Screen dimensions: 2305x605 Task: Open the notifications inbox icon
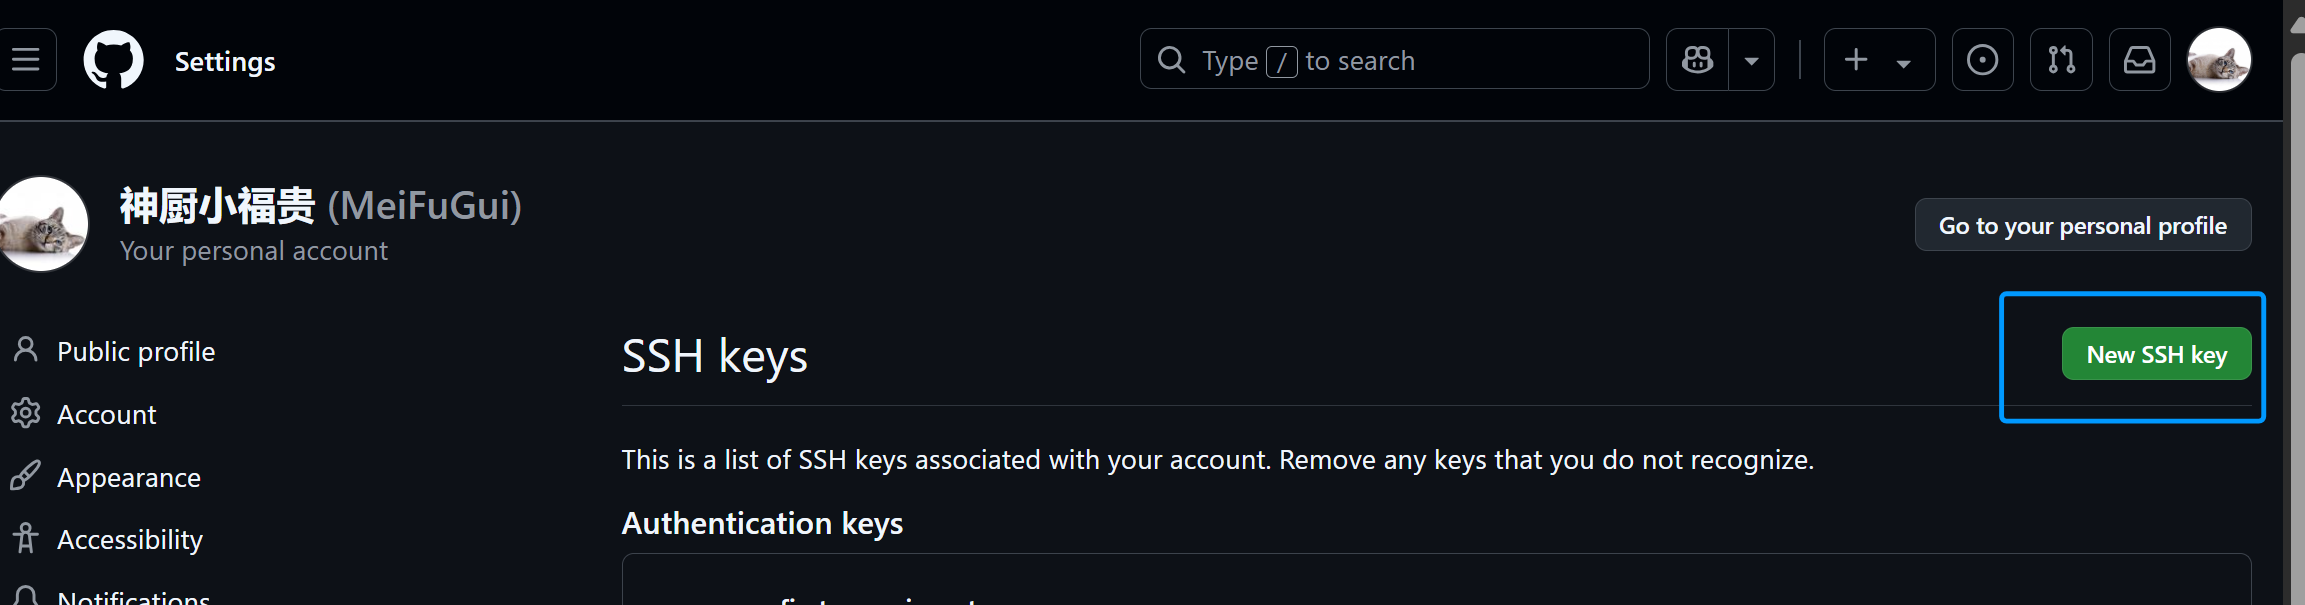[x=2139, y=60]
